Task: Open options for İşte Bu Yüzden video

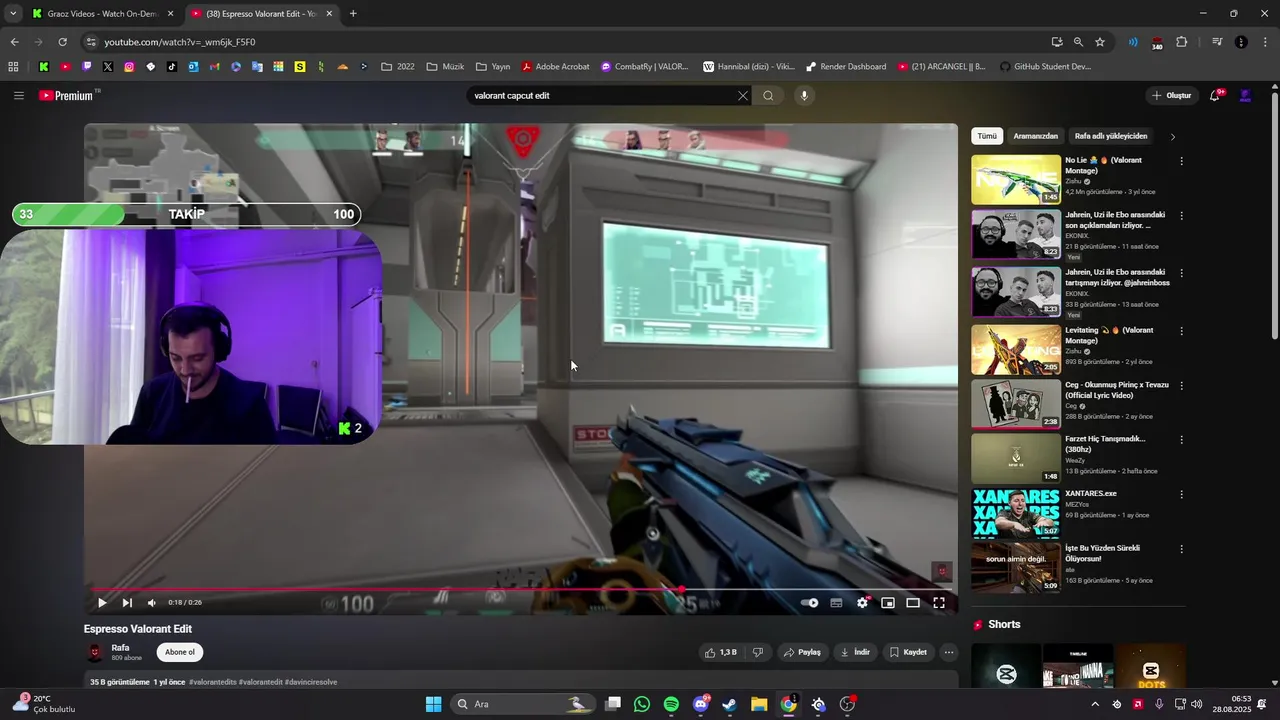Action: point(1181,549)
